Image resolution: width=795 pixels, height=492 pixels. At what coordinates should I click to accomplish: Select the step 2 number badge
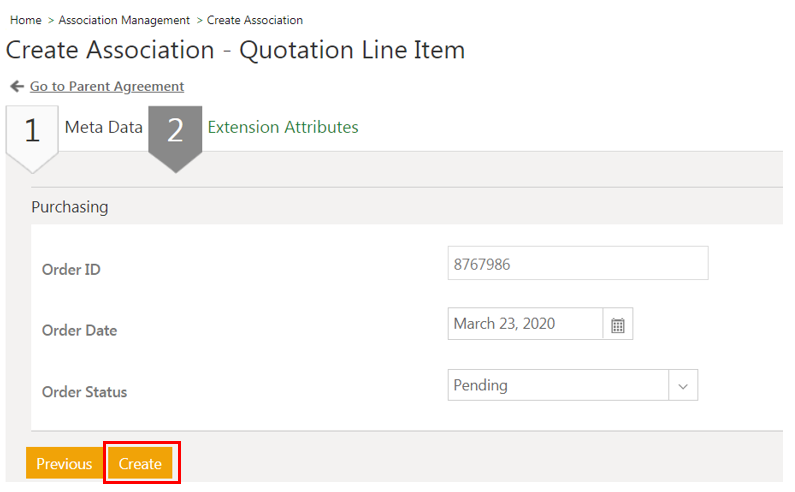(175, 131)
